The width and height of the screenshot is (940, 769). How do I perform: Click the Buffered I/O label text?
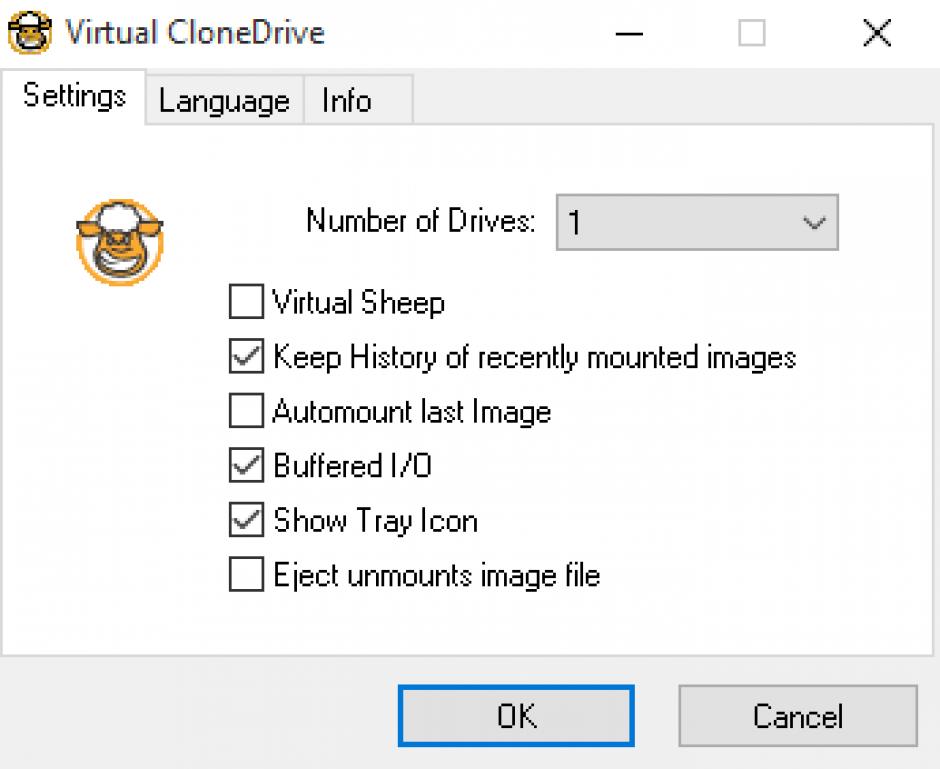352,466
